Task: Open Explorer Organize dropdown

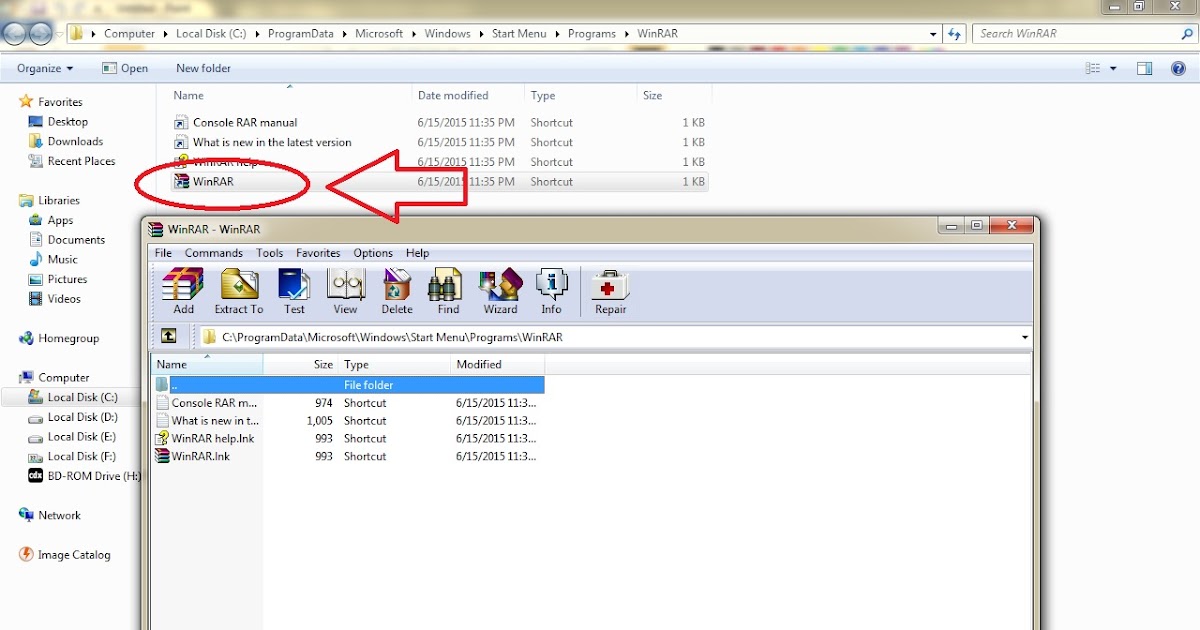Action: pyautogui.click(x=45, y=68)
